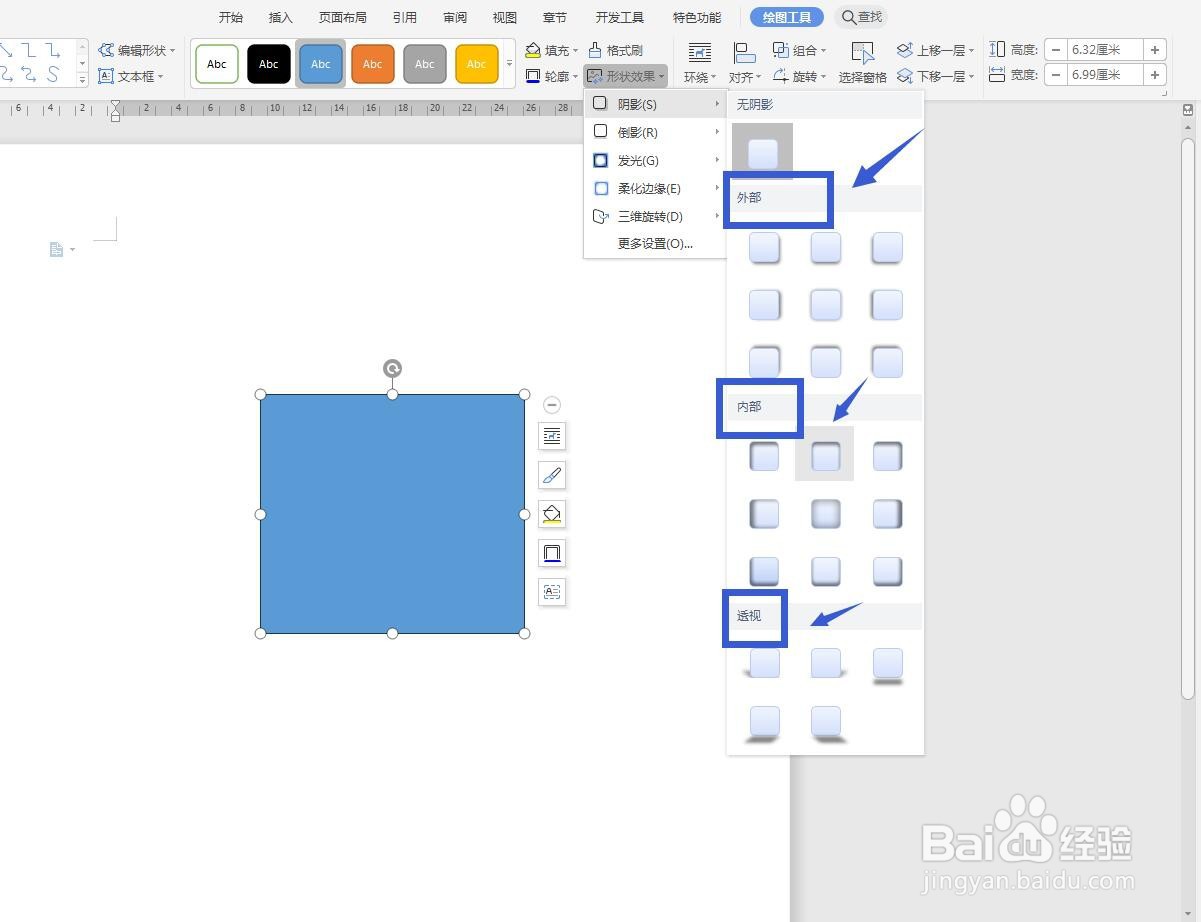Viewport: 1201px width, 922px height.
Task: Open the 填充 fill dropdown
Action: click(x=552, y=50)
